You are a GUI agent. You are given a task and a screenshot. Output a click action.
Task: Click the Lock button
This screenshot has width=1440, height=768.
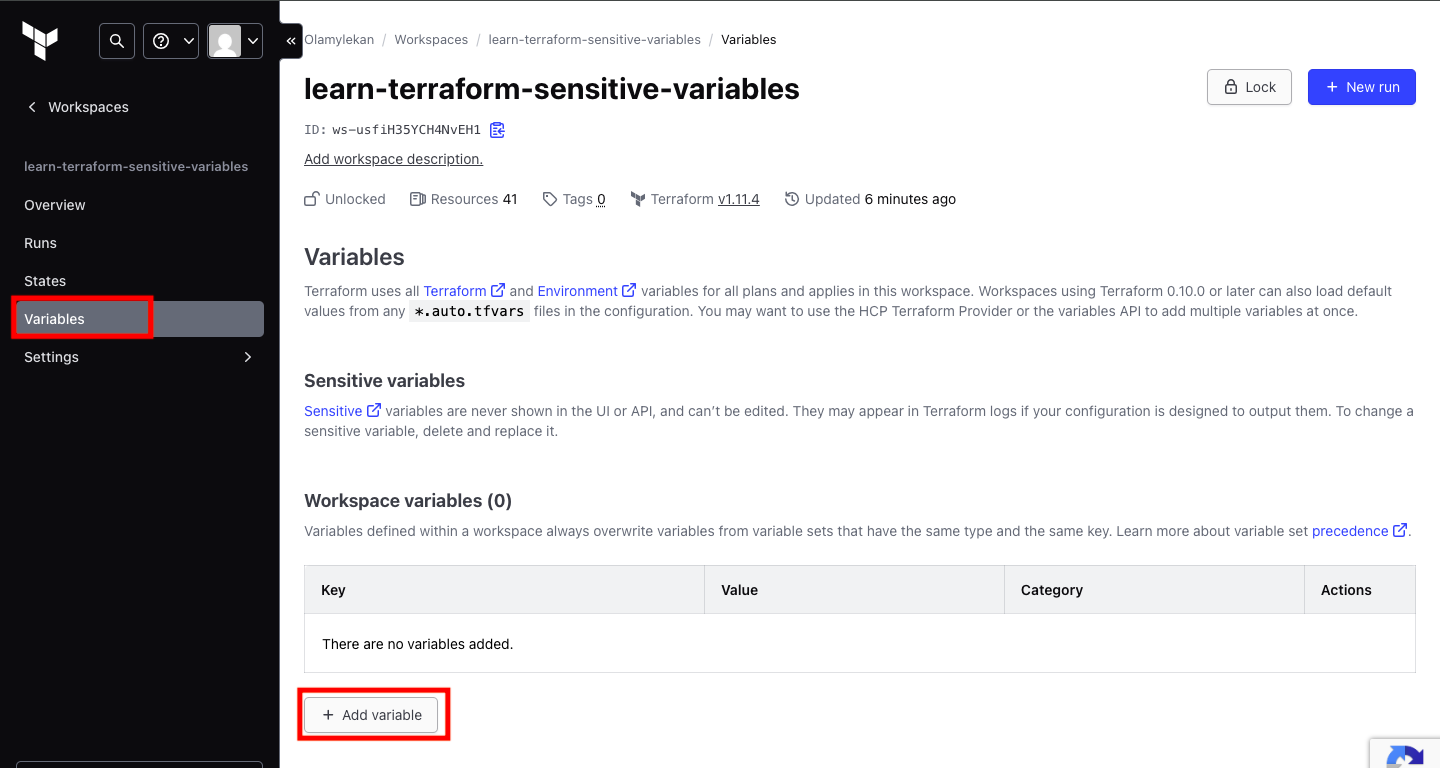tap(1249, 87)
